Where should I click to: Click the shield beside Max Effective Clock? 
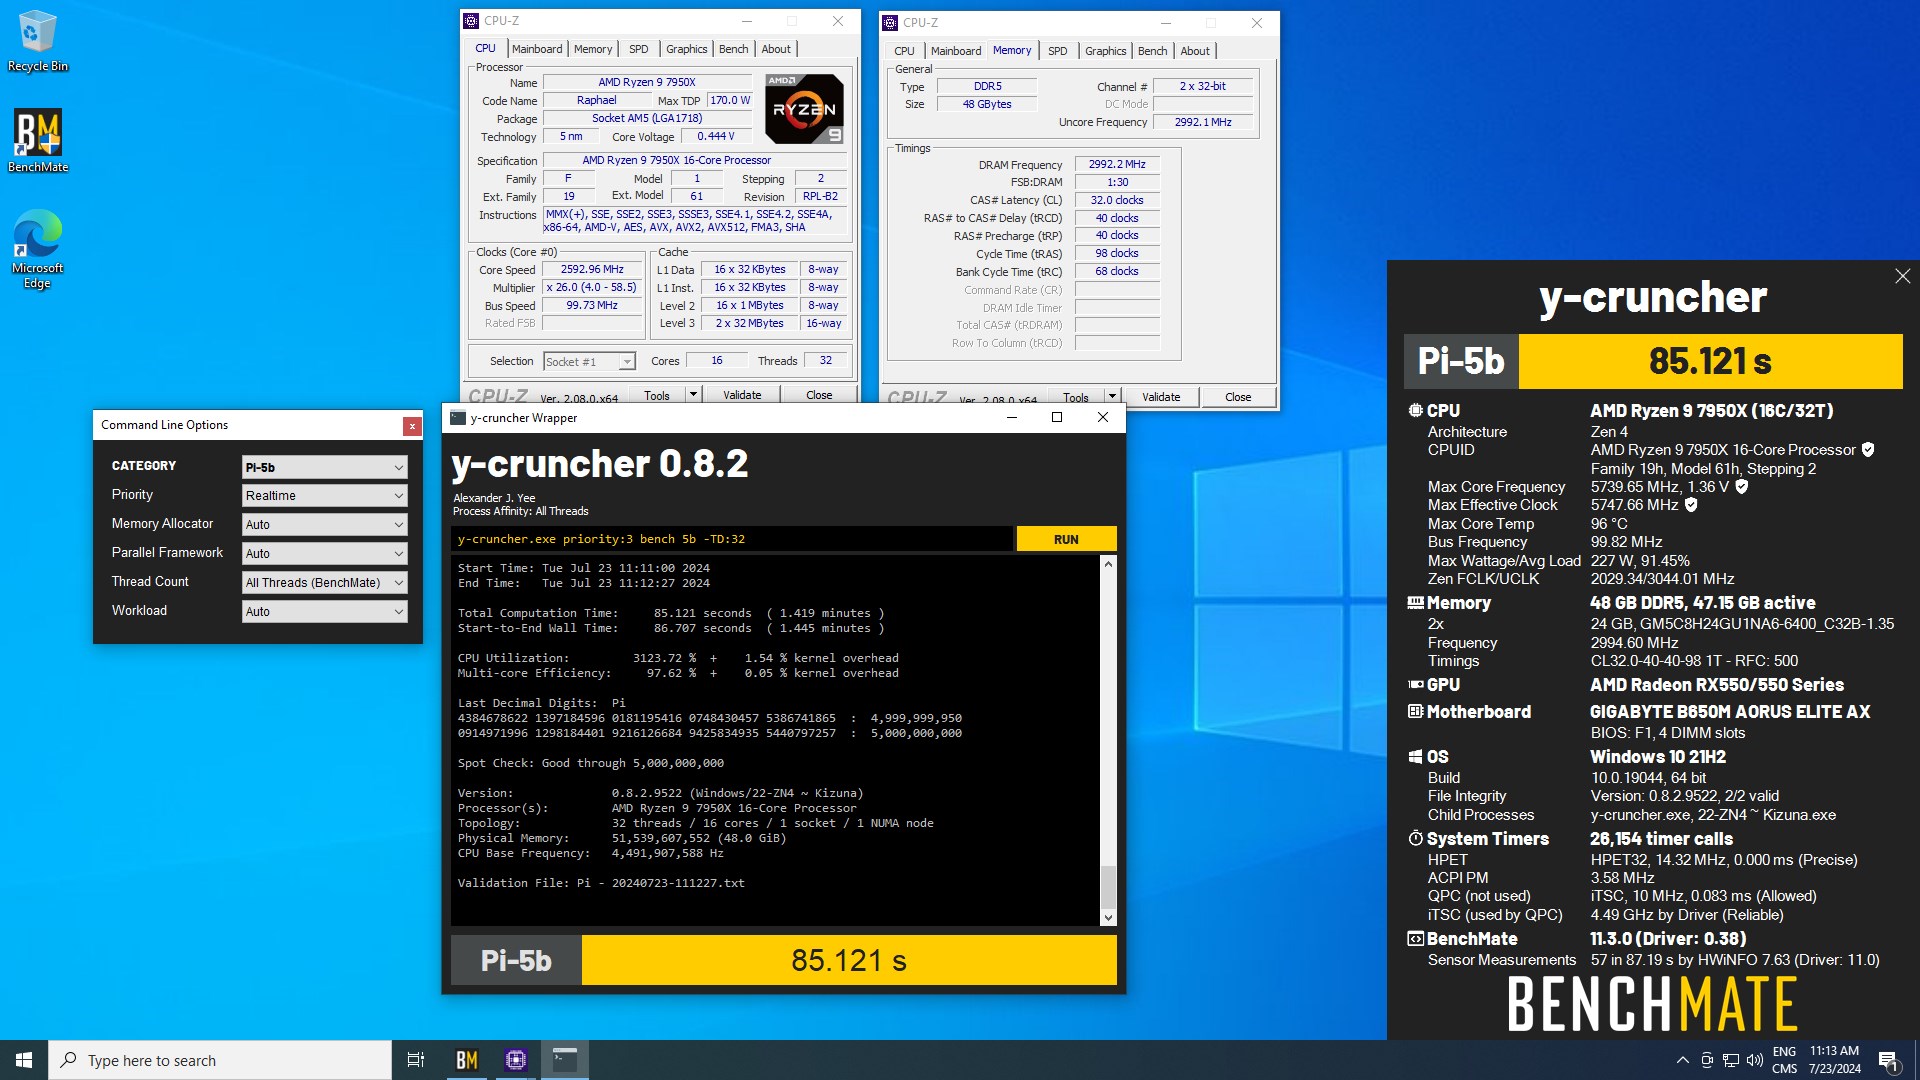(x=1691, y=505)
